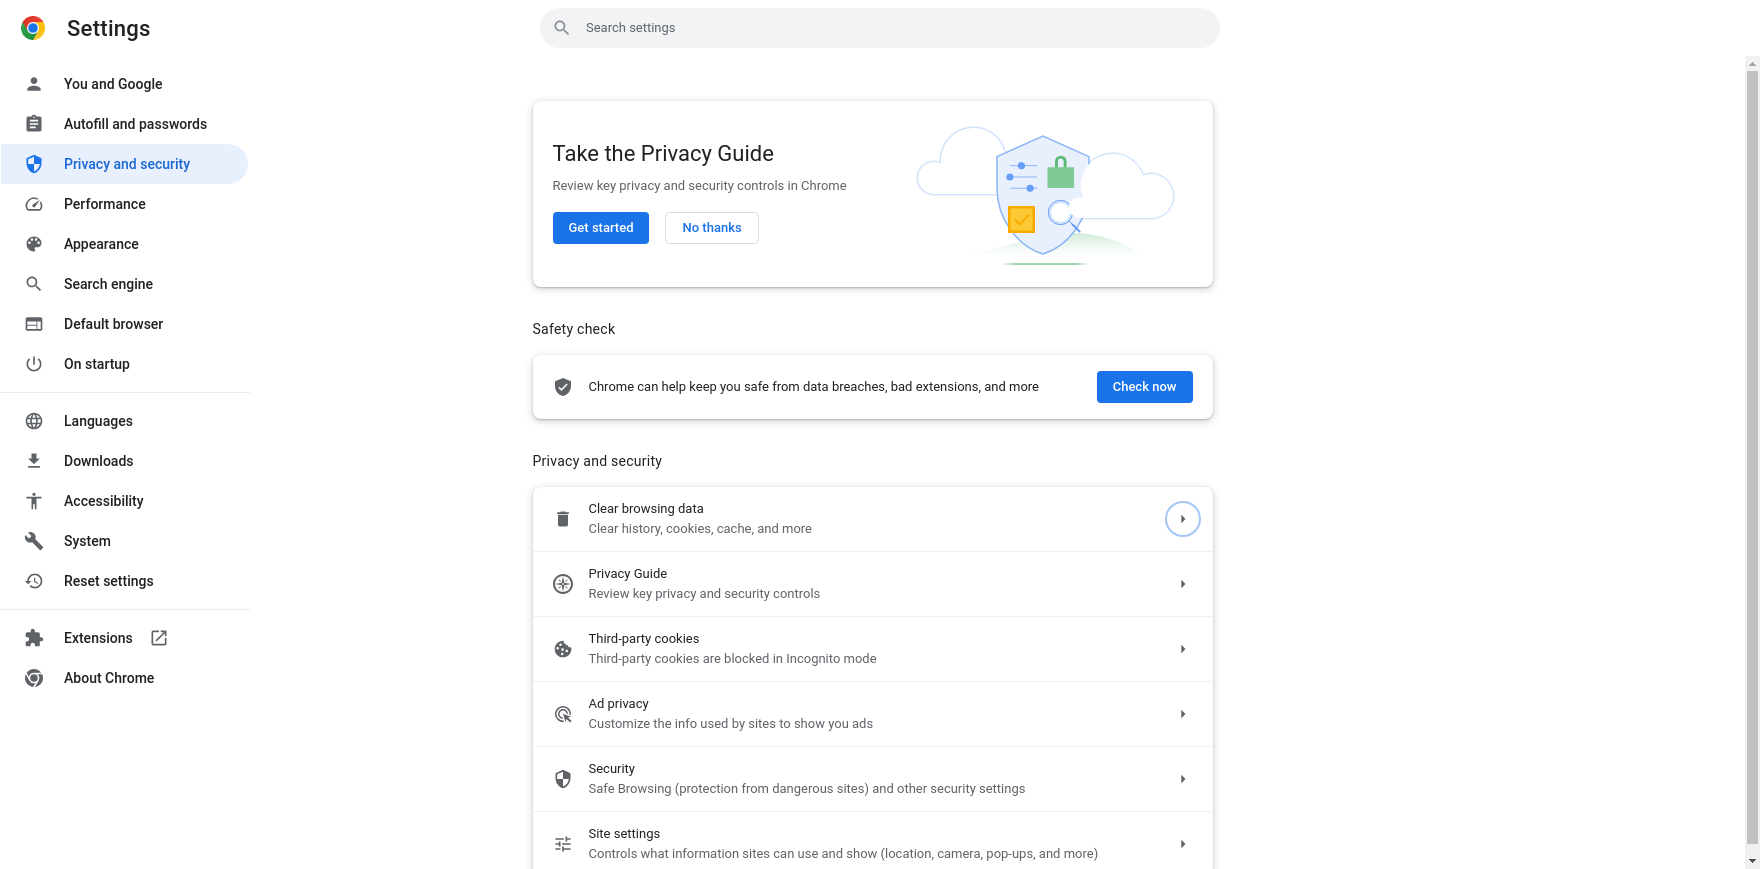Open Default browser settings
This screenshot has height=869, width=1760.
(x=124, y=324)
